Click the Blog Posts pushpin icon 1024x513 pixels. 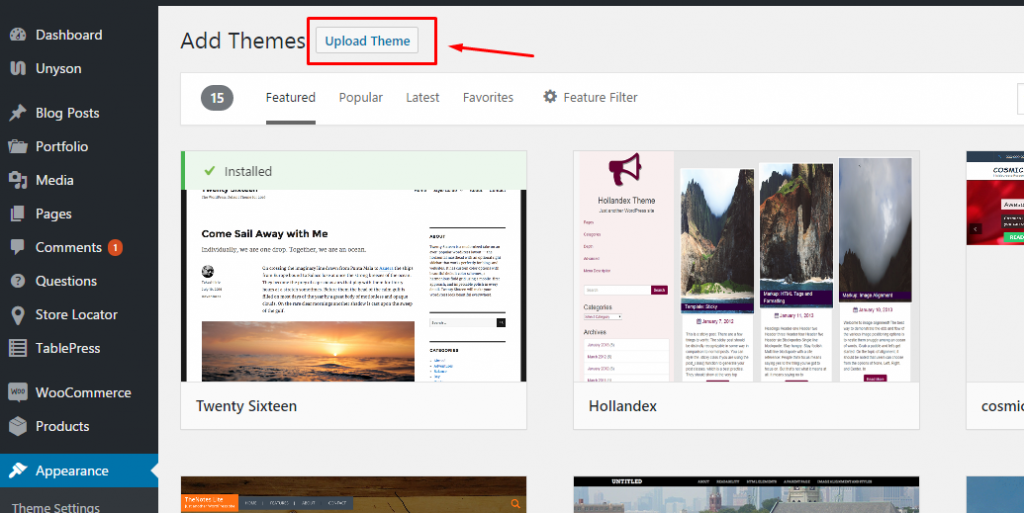pyautogui.click(x=18, y=113)
